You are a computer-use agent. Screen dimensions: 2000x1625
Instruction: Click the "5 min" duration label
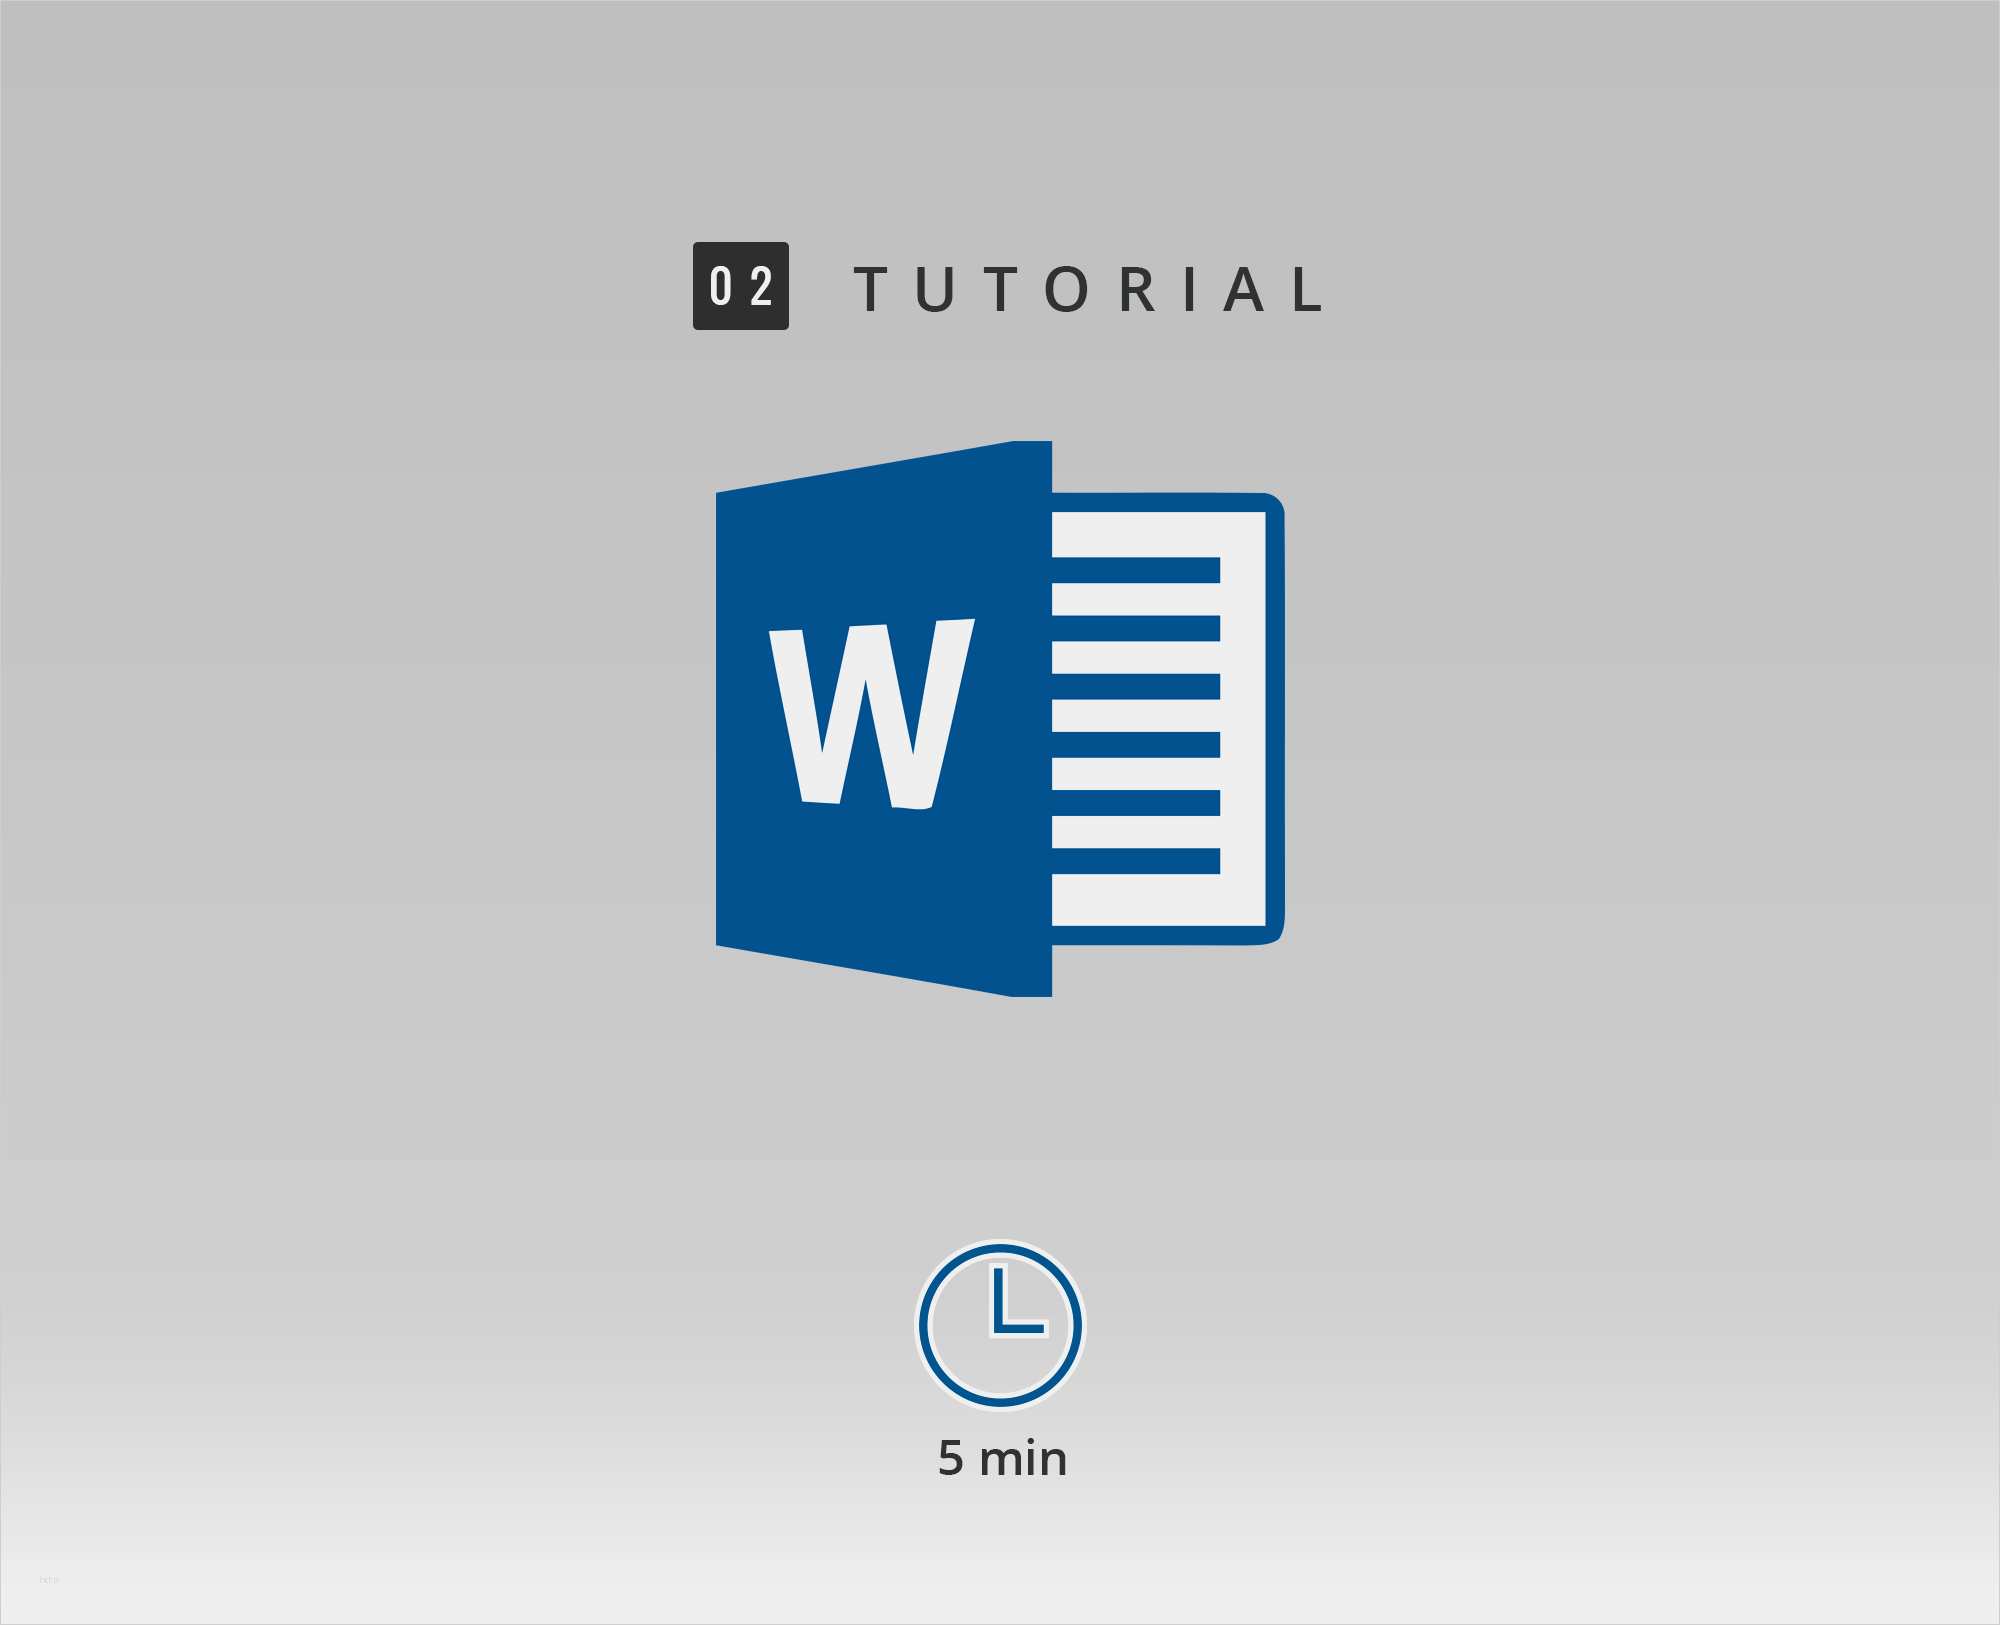[1002, 1459]
